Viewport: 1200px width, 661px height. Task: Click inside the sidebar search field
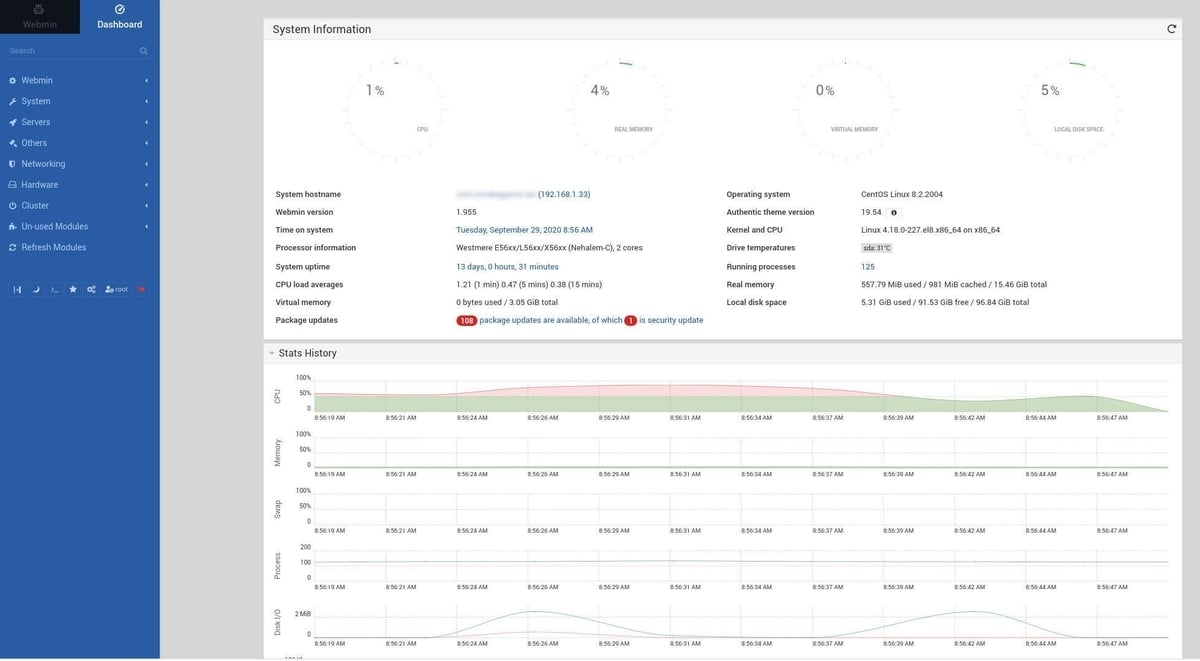point(70,49)
